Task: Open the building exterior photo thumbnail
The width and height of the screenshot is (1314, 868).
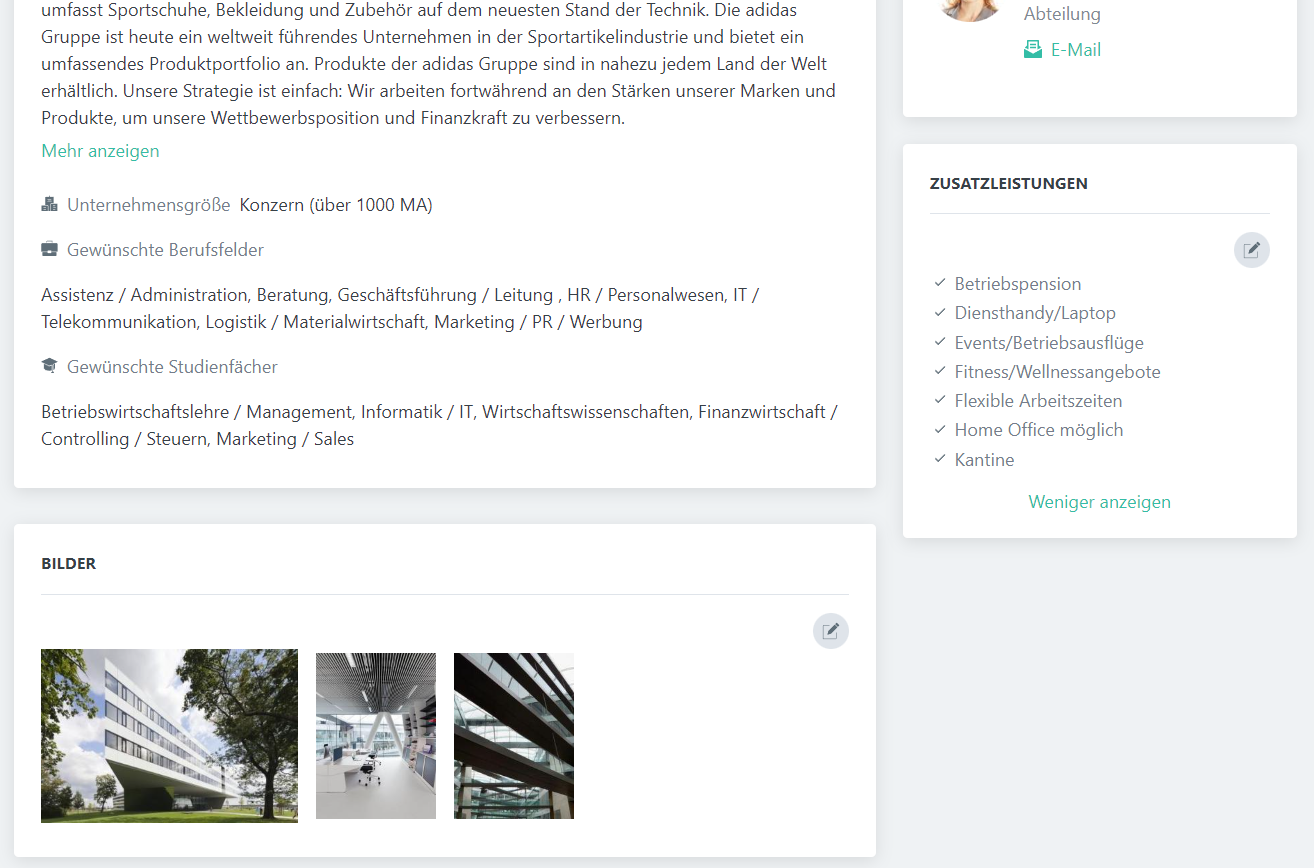Action: [x=169, y=736]
